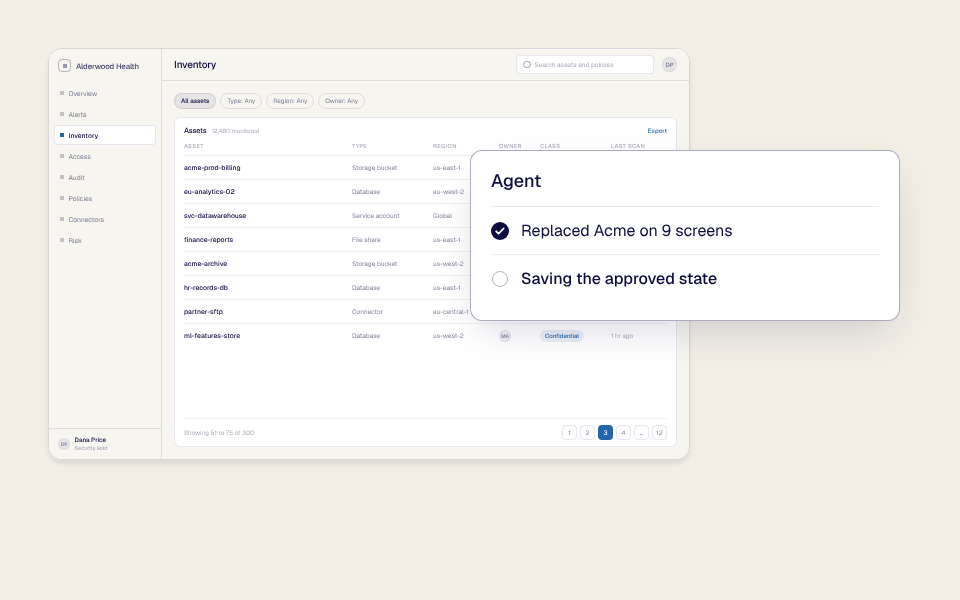The height and width of the screenshot is (600, 960).
Task: Click the Dana Price user name
Action: point(90,440)
